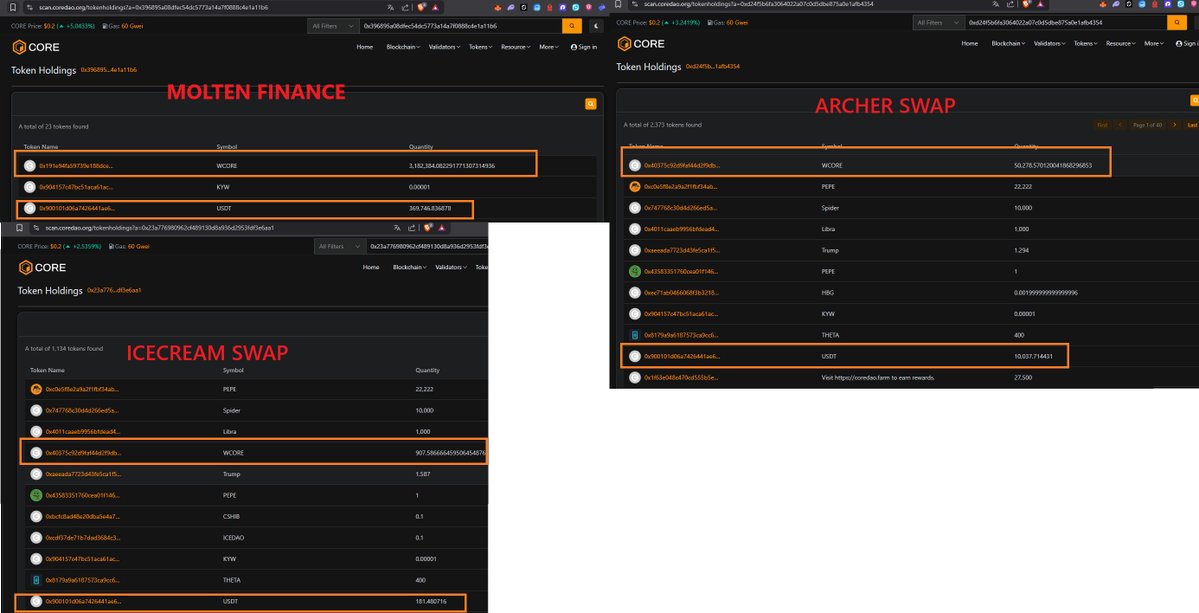Click green PEPE frog icon in Archer Swap table
Image resolution: width=1199 pixels, height=613 pixels.
pos(635,271)
